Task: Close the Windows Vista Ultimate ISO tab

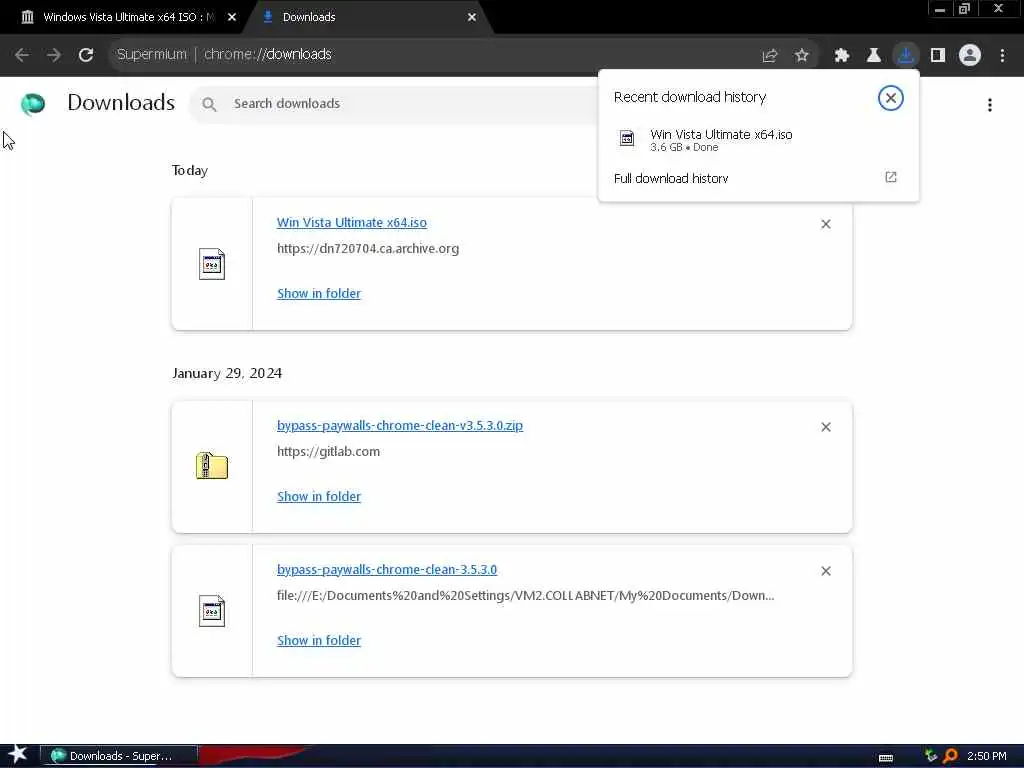Action: tap(231, 17)
